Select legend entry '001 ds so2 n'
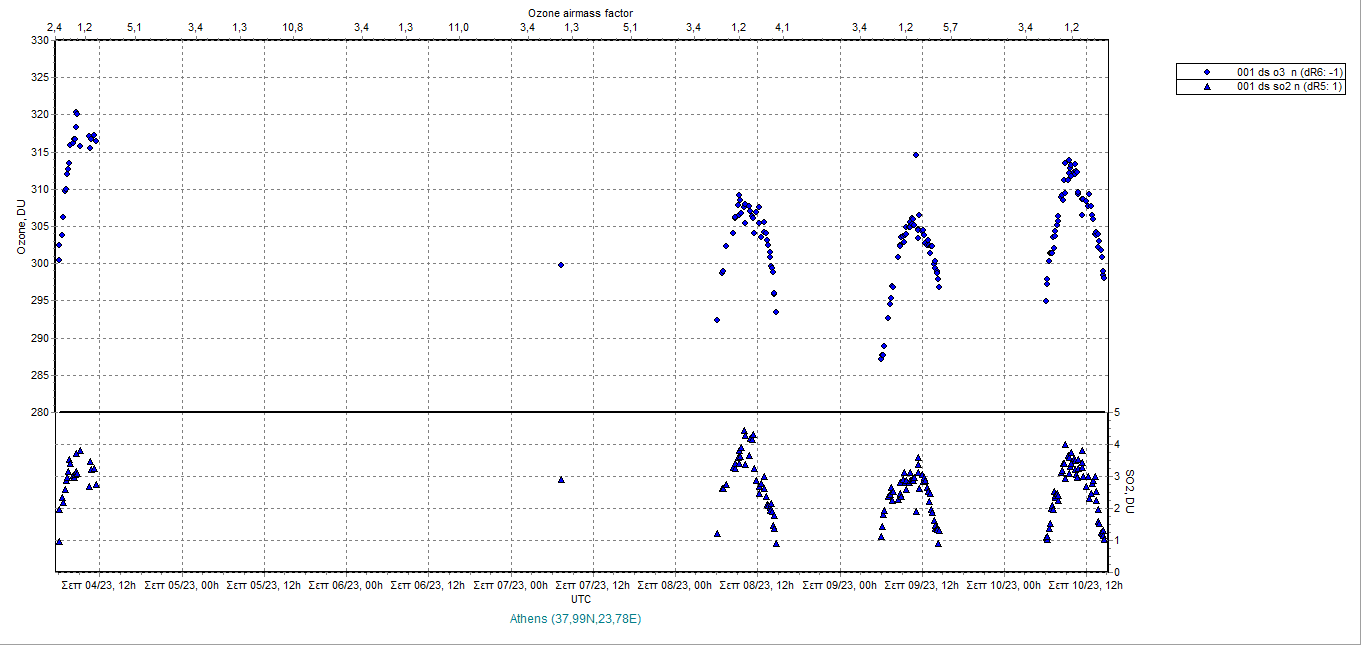Screen dimensions: 1361x645 click(1290, 87)
